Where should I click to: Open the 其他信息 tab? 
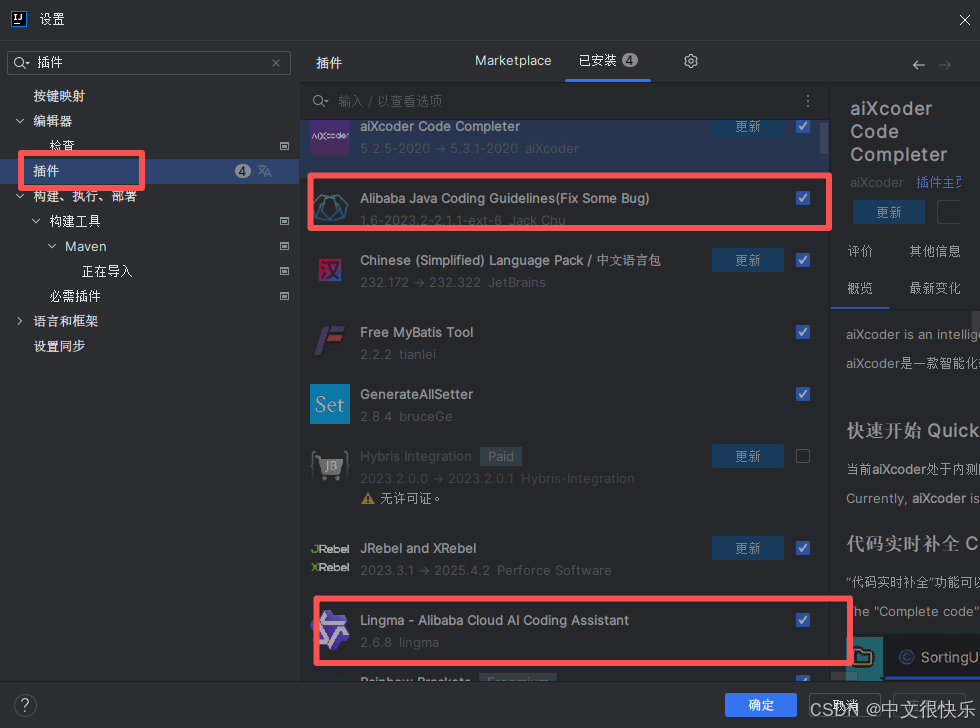pyautogui.click(x=935, y=251)
